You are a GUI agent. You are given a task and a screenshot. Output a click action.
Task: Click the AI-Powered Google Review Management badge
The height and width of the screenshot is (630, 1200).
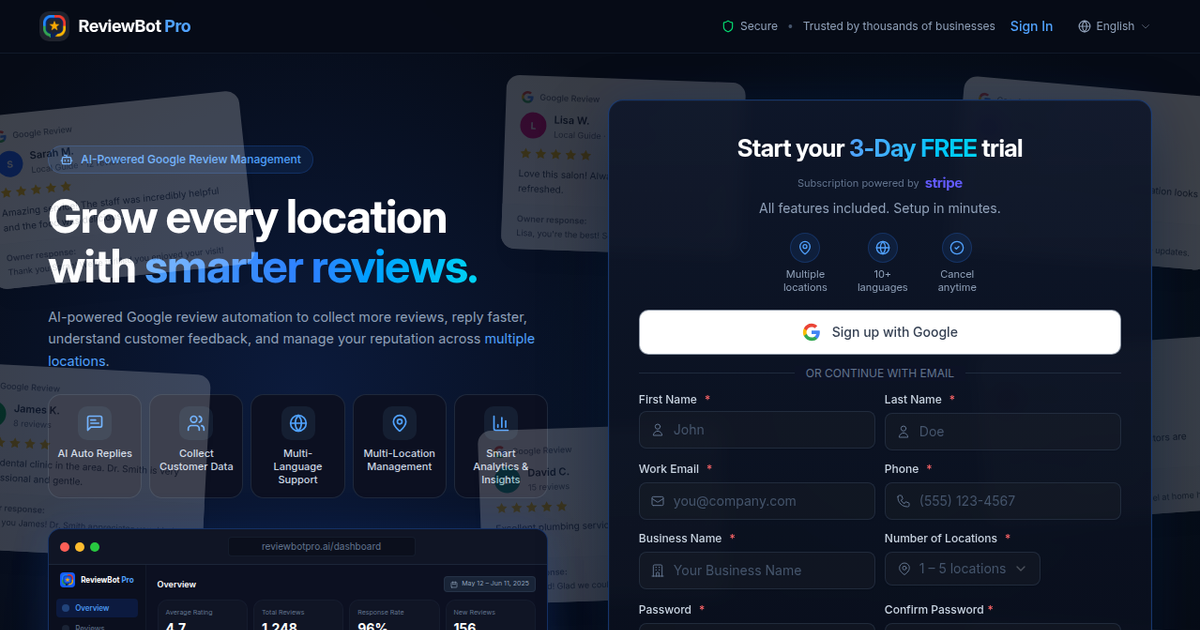click(180, 159)
